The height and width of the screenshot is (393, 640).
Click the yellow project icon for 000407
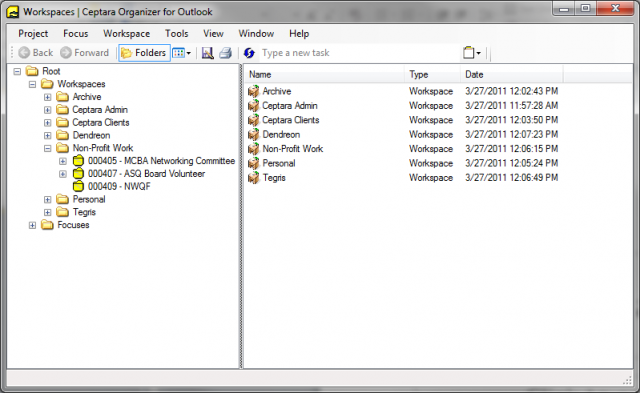point(78,173)
